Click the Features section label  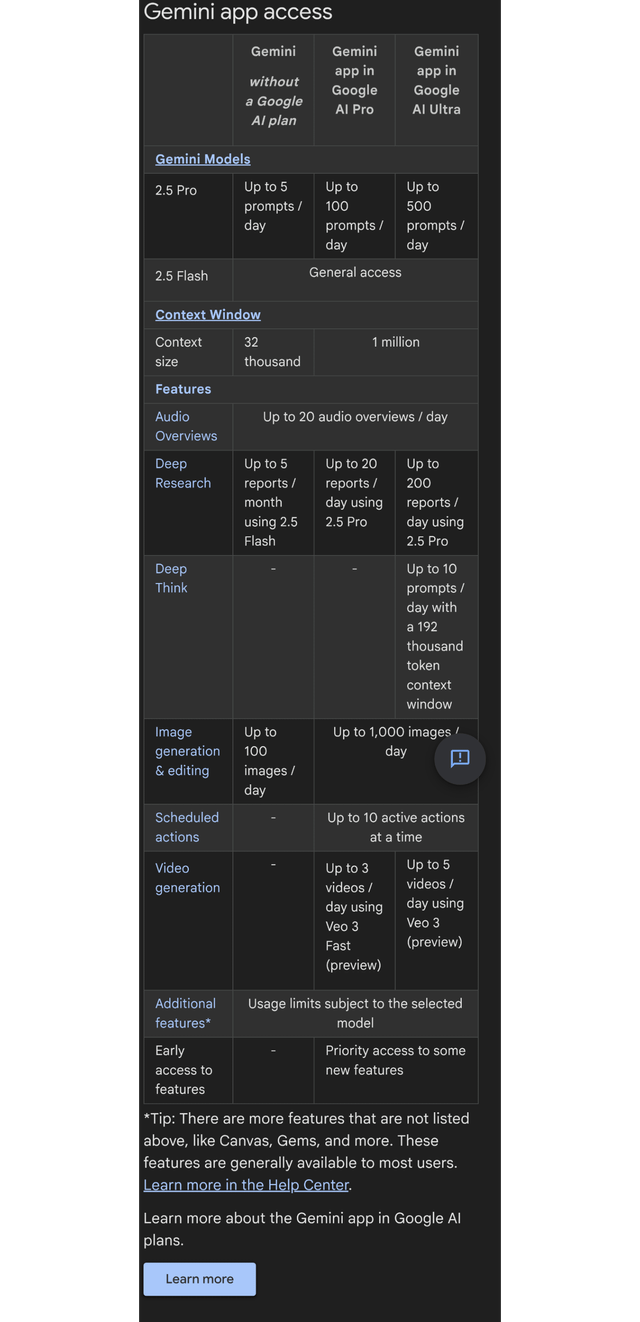[x=183, y=389]
